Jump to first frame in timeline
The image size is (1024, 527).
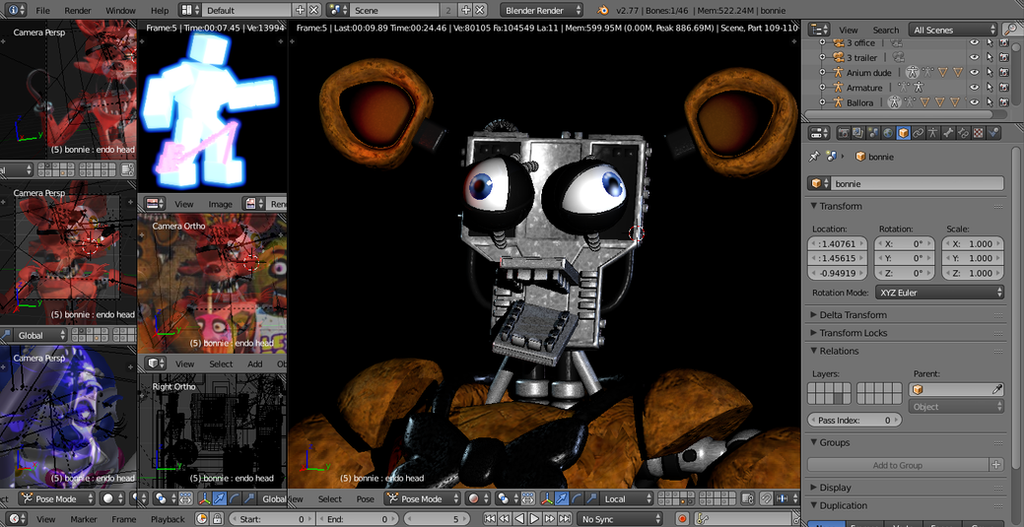490,519
